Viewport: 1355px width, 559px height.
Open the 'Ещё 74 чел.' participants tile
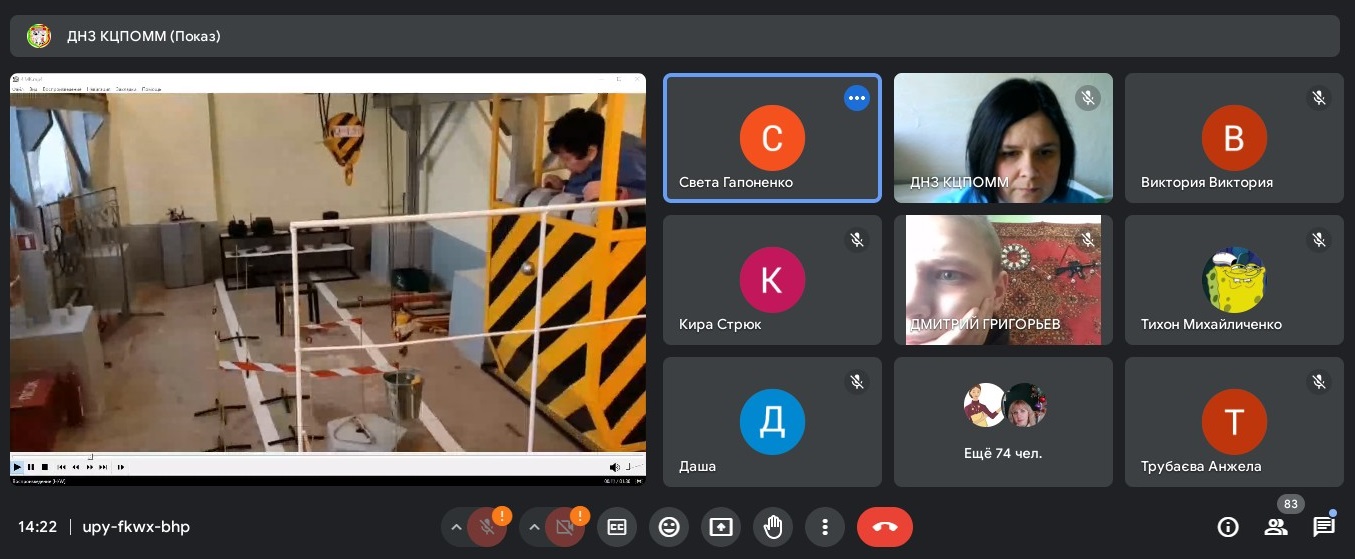1003,422
